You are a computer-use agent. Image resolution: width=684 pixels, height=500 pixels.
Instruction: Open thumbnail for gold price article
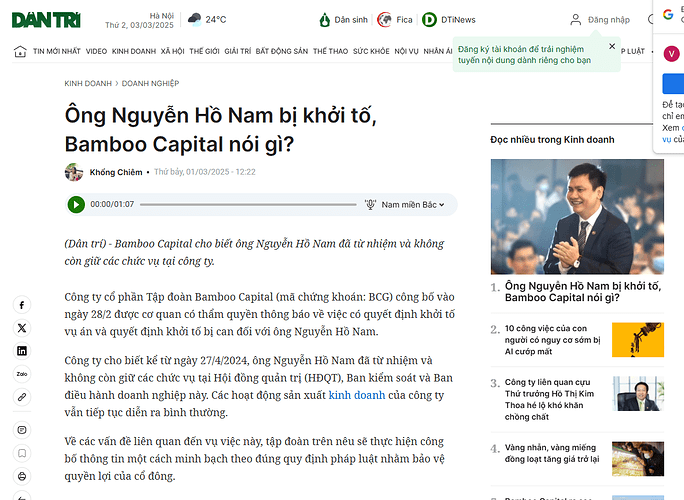[x=638, y=459]
